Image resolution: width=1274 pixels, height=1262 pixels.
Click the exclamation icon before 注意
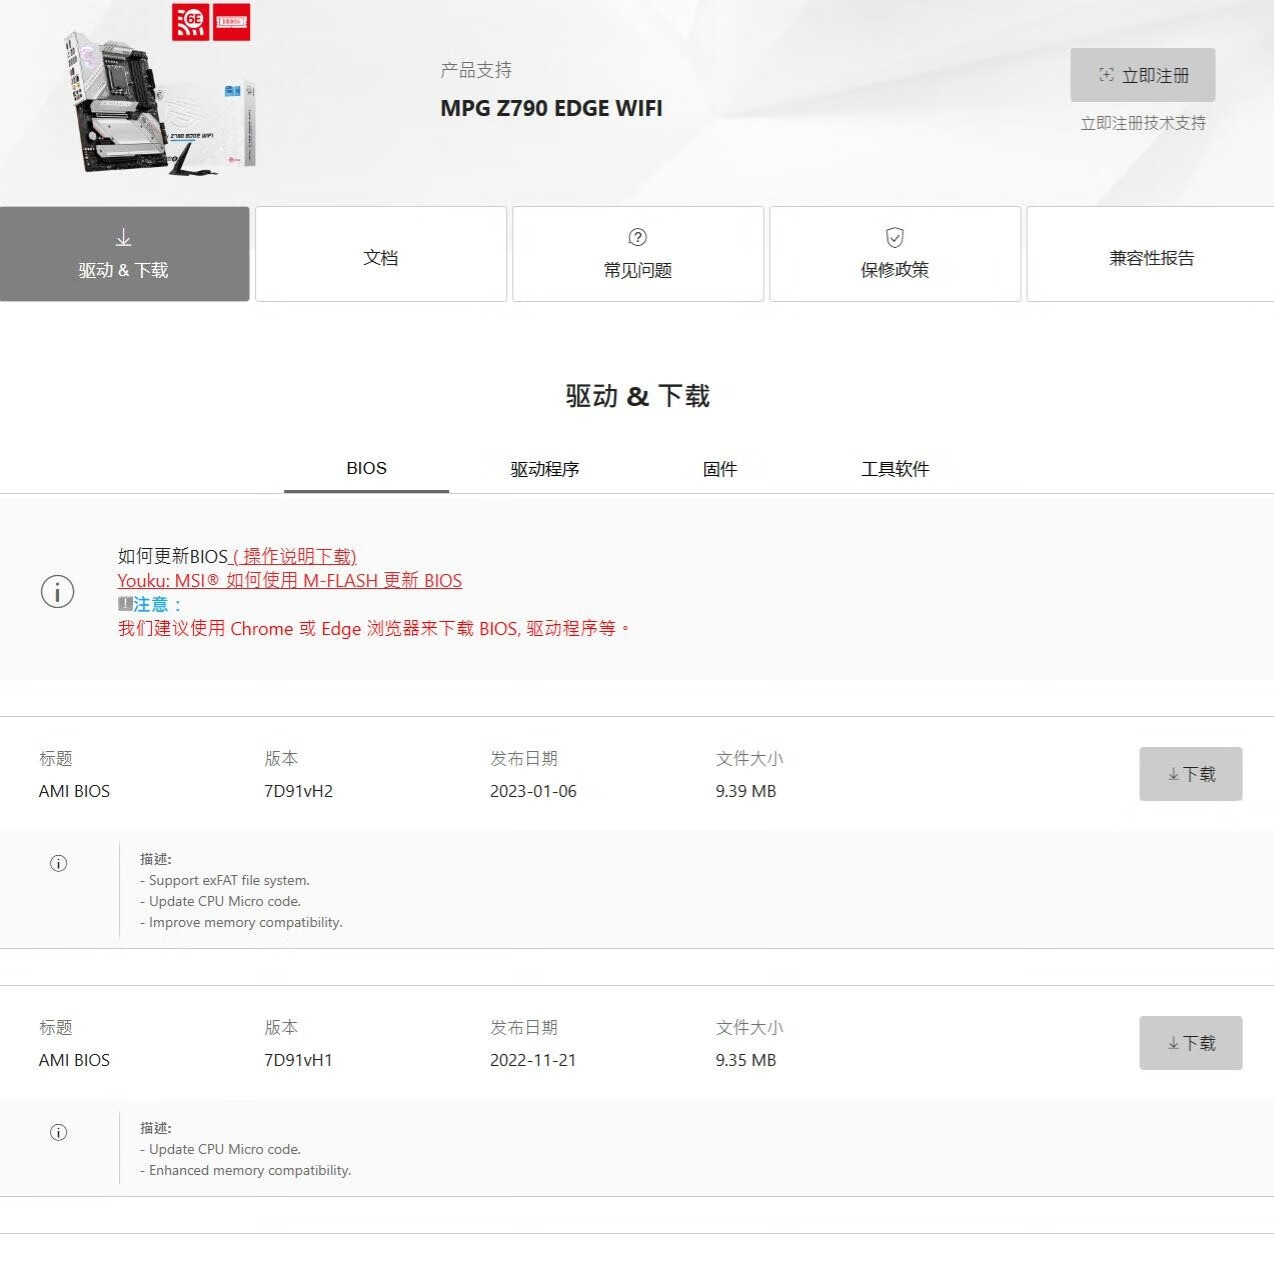[125, 604]
